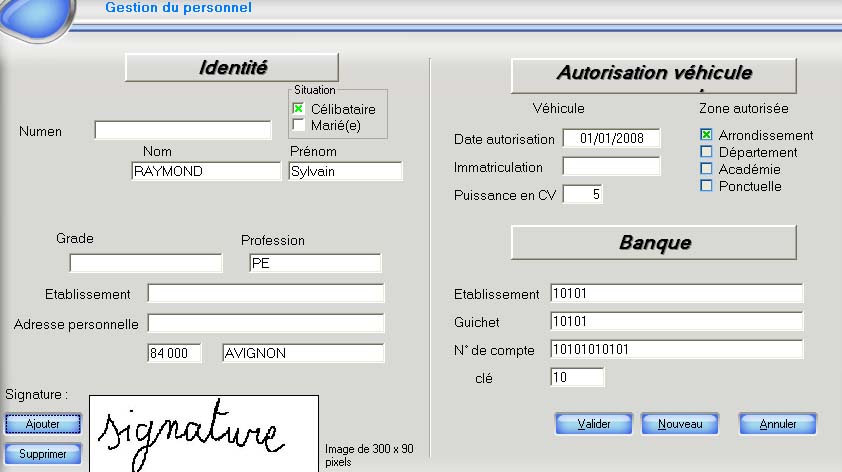842x472 pixels.
Task: Click the Banque header button
Action: tap(653, 242)
